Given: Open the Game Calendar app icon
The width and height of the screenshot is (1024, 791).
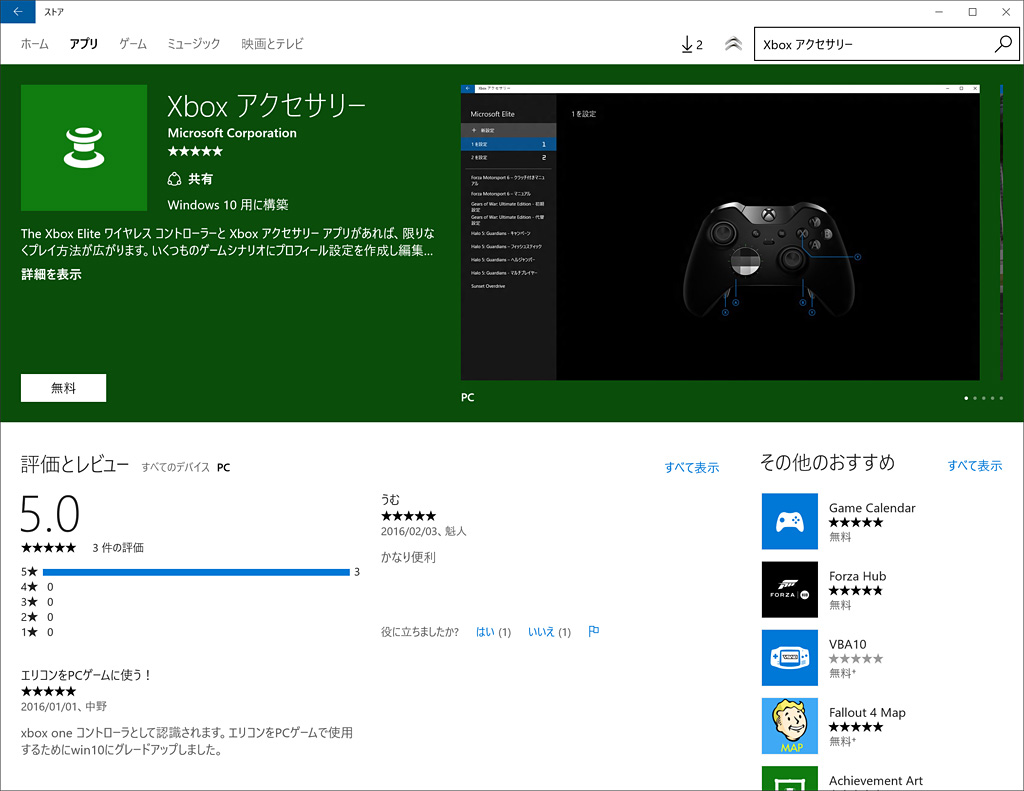Looking at the screenshot, I should click(x=789, y=521).
